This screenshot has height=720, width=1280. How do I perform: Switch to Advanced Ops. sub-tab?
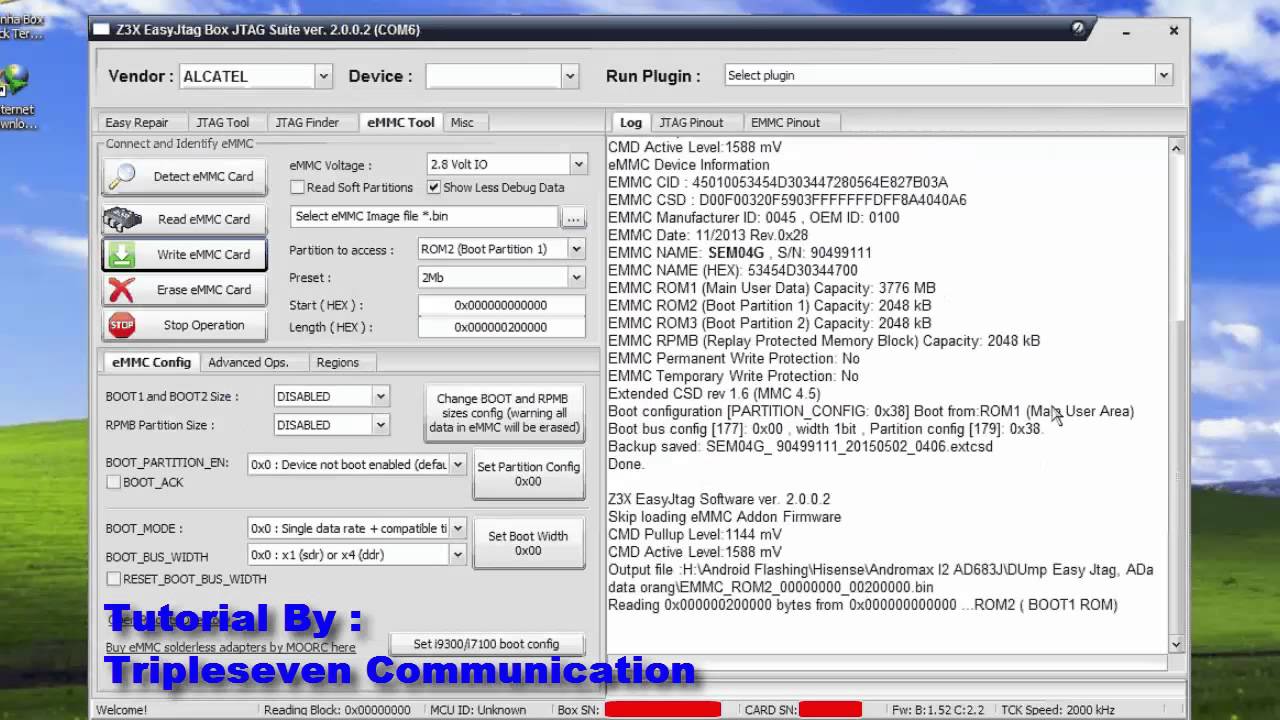(x=248, y=362)
